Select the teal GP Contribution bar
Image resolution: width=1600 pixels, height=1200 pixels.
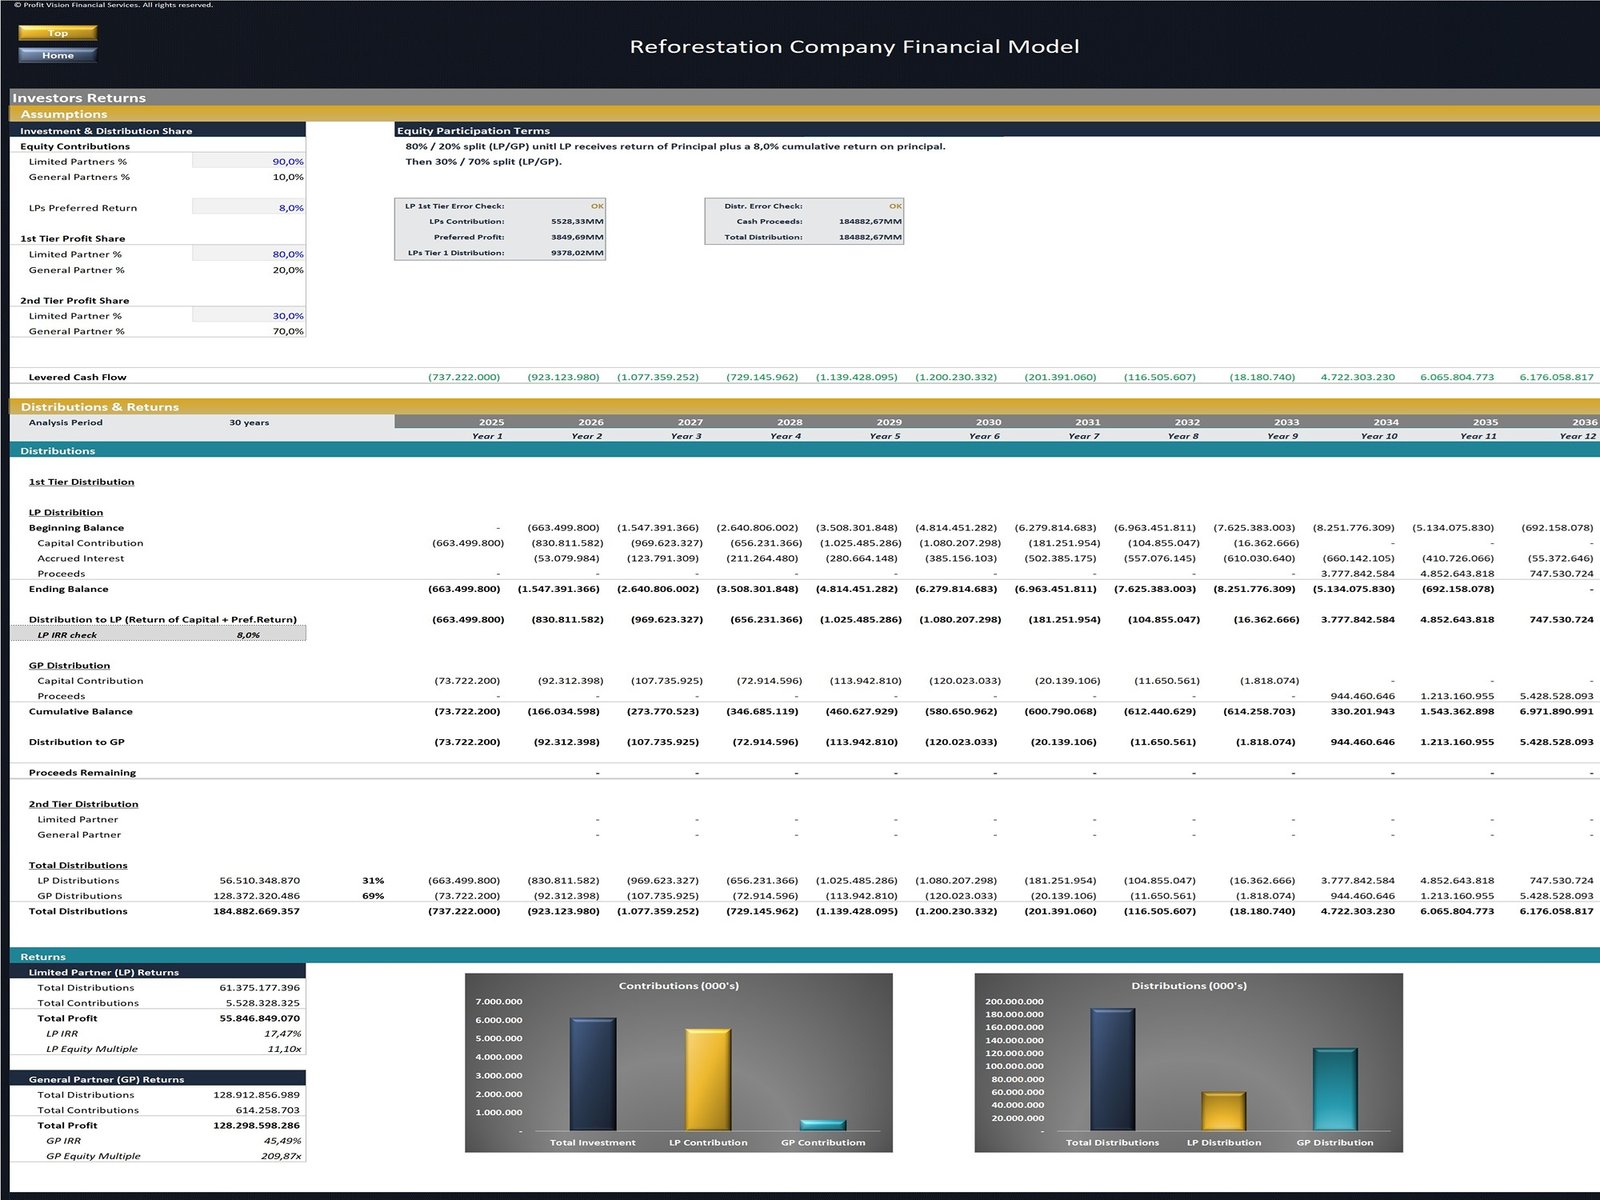click(x=822, y=1125)
